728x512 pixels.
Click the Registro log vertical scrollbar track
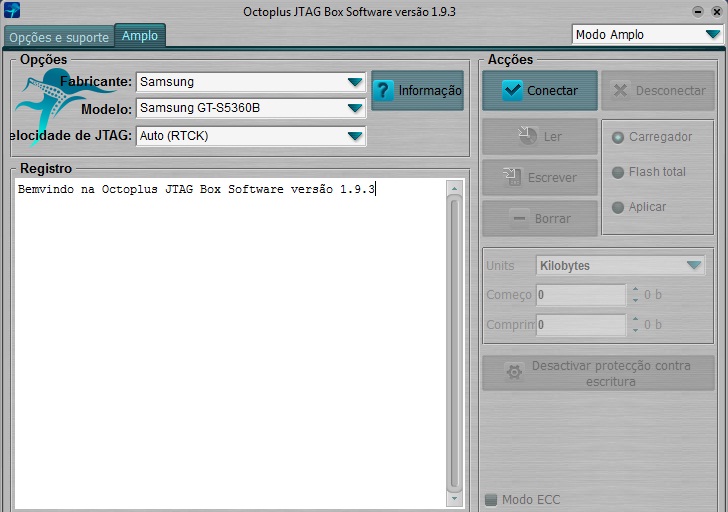pyautogui.click(x=454, y=343)
